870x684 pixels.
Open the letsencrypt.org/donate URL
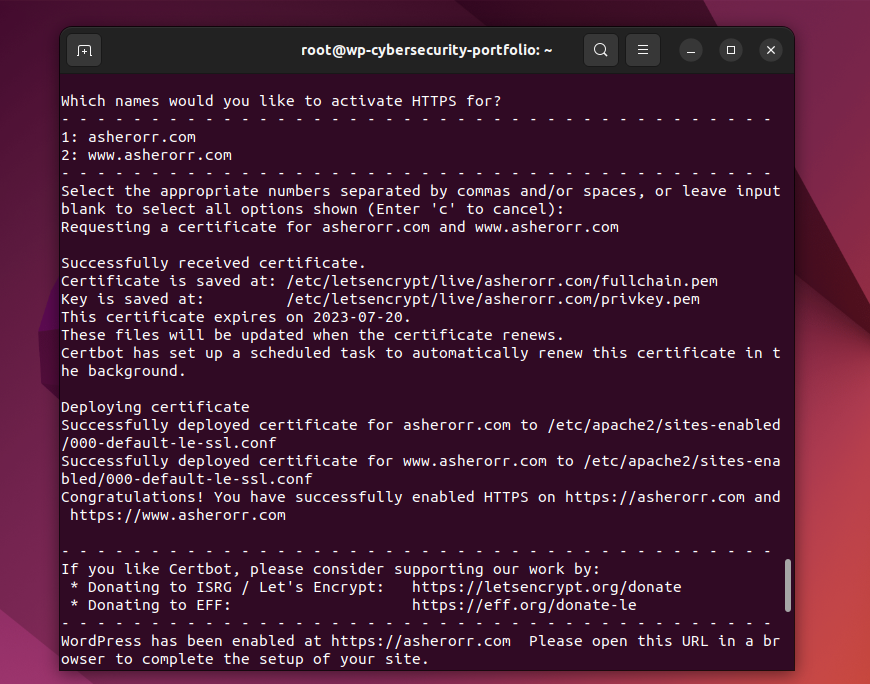click(547, 587)
